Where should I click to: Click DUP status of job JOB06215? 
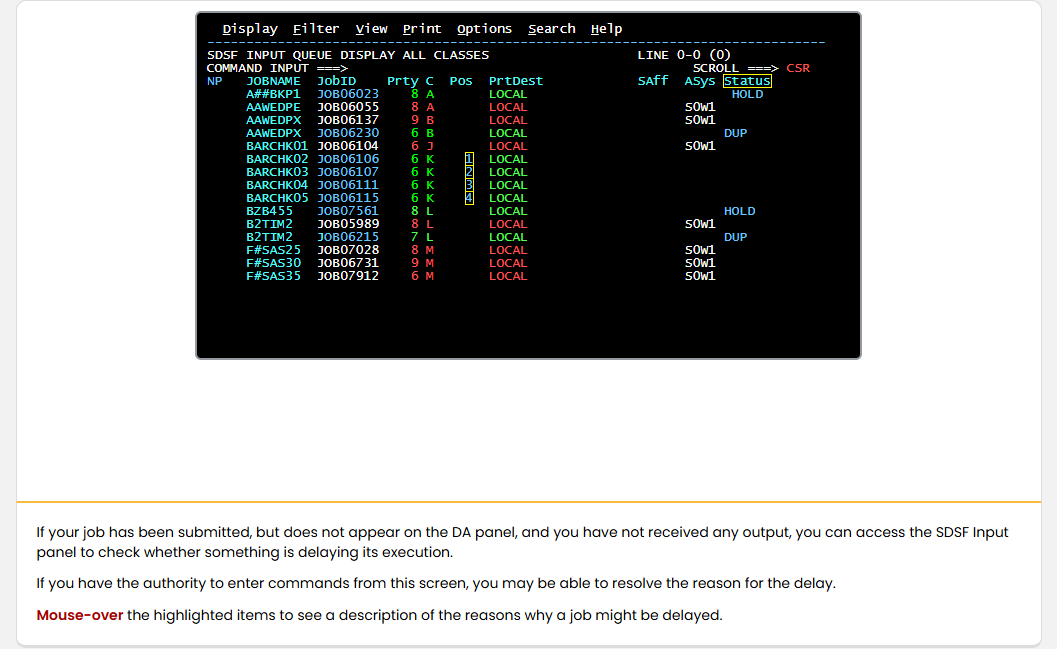point(735,237)
